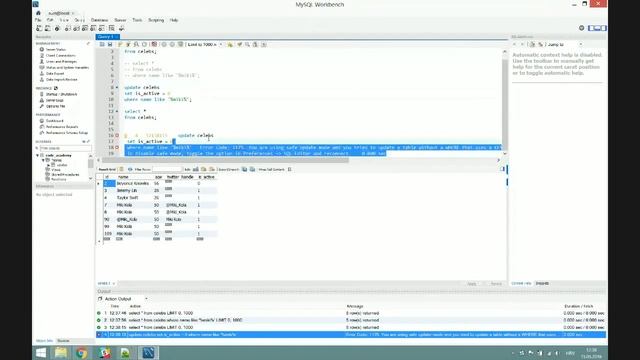The image size is (640, 360).
Task: Open the Tools menu
Action: click(137, 20)
